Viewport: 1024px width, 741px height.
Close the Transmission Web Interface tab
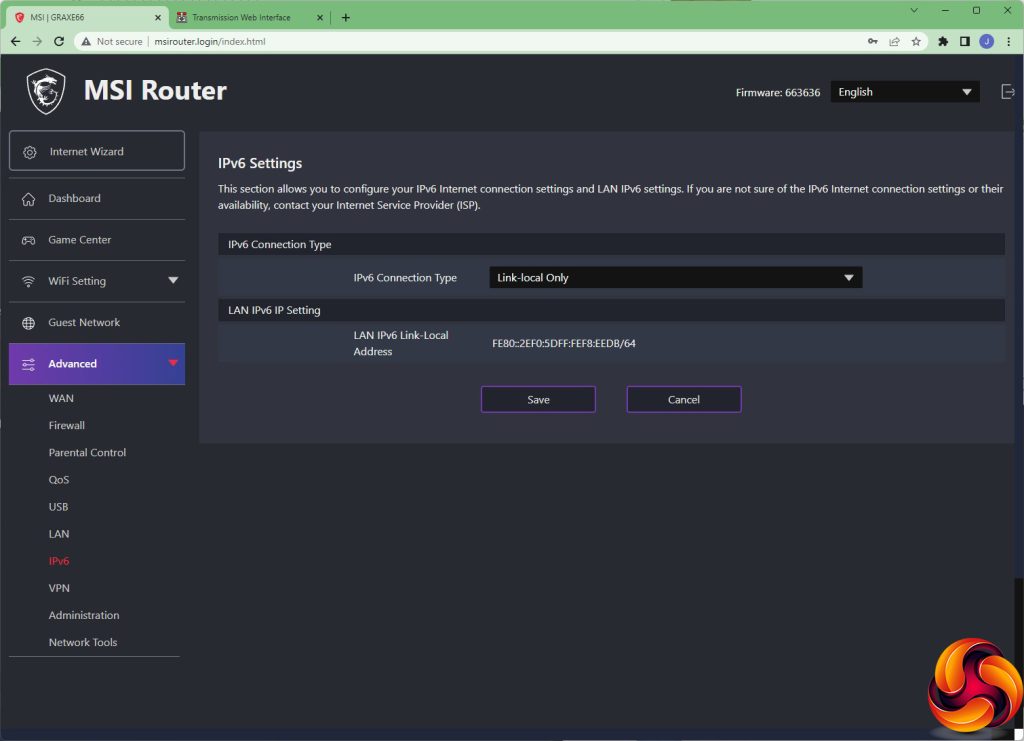click(x=320, y=18)
